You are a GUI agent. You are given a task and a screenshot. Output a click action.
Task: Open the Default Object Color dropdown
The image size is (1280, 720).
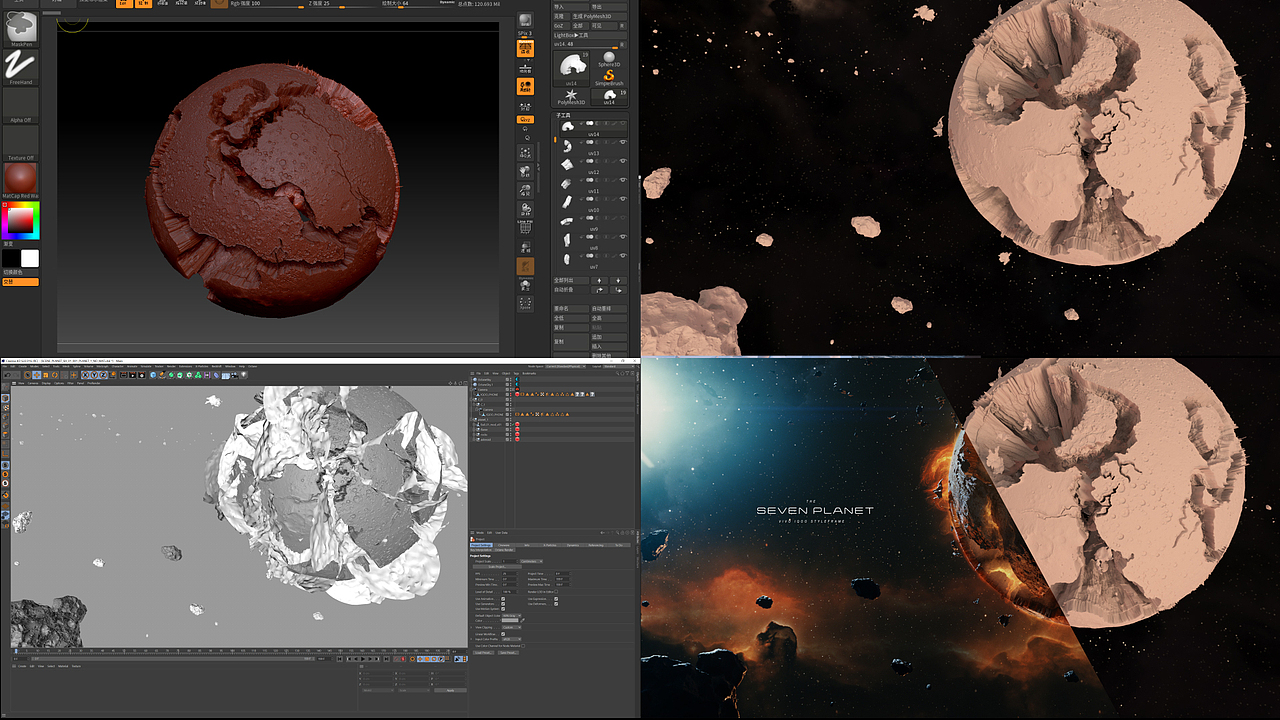point(512,615)
